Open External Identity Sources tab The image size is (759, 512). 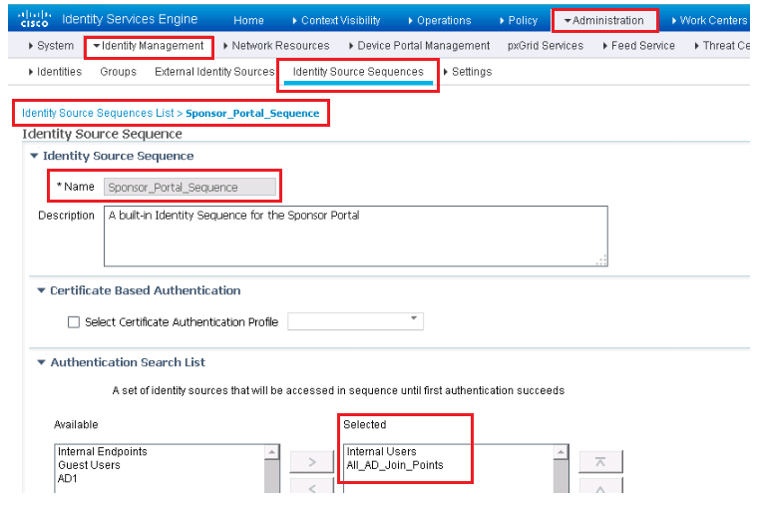point(214,72)
